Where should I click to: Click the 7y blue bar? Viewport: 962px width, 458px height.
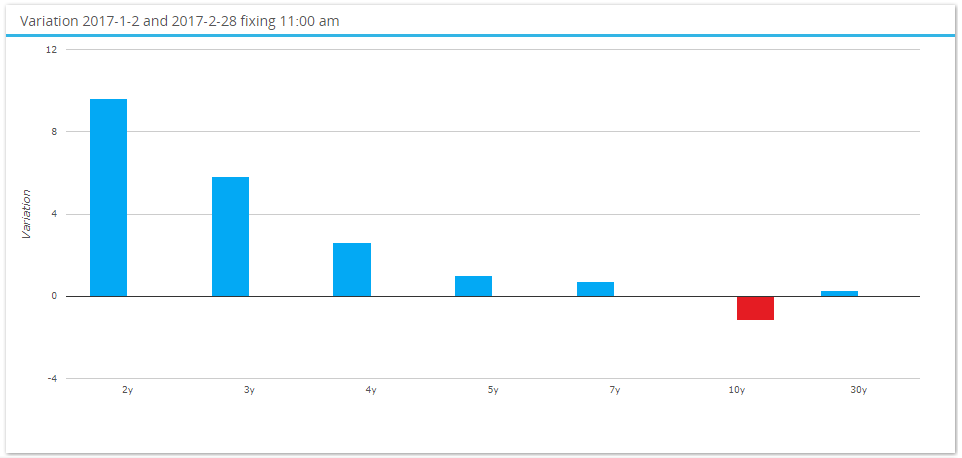(595, 289)
